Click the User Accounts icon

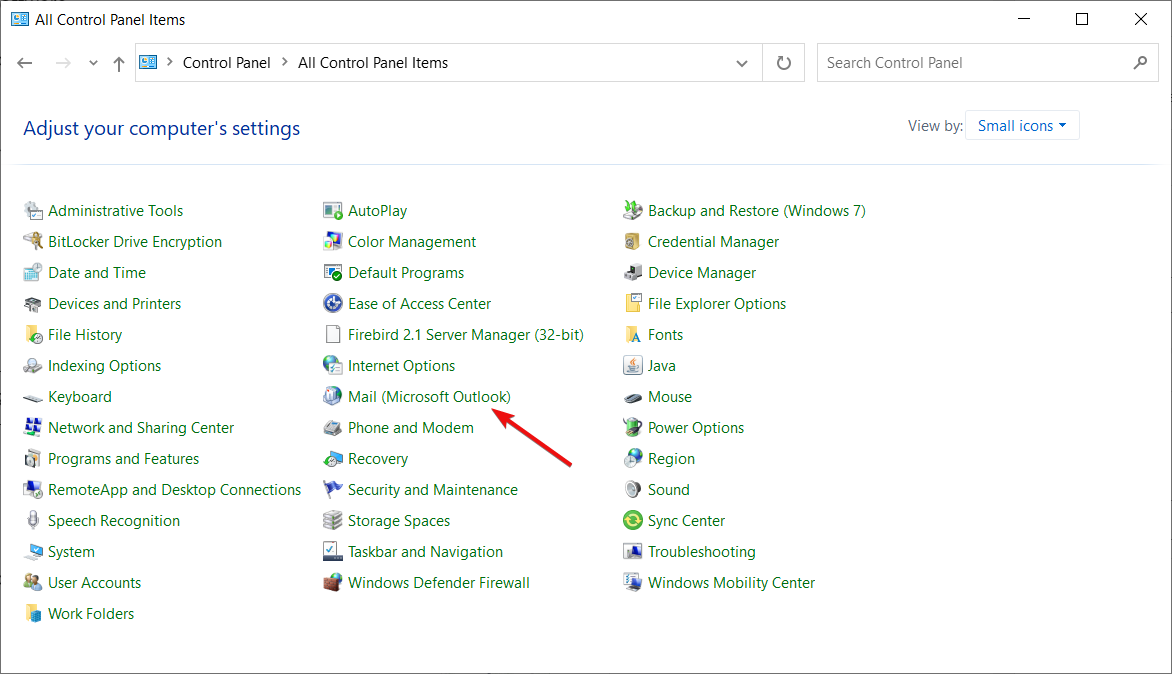pos(33,583)
